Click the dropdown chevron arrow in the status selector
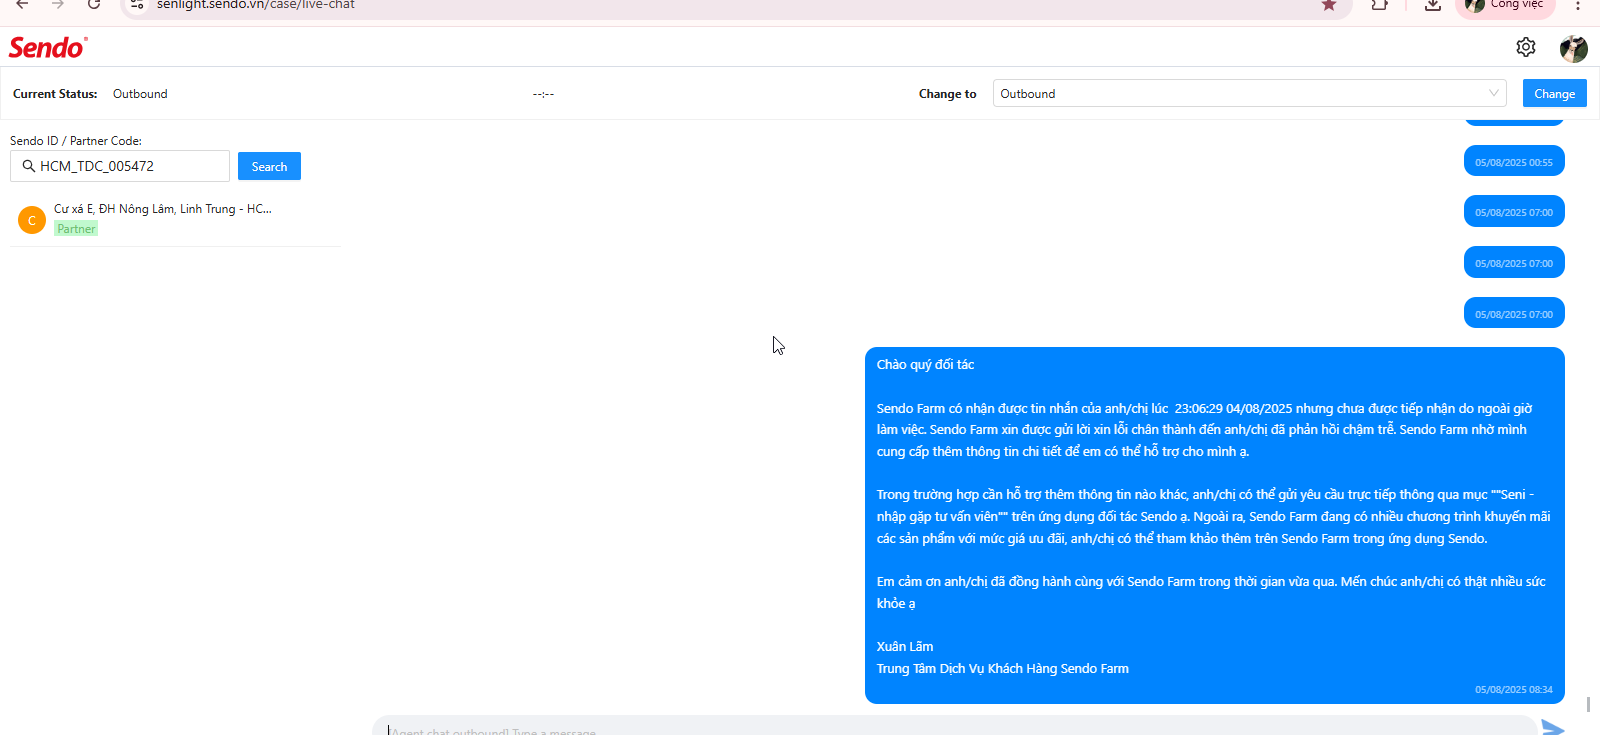The image size is (1600, 735). [1494, 93]
